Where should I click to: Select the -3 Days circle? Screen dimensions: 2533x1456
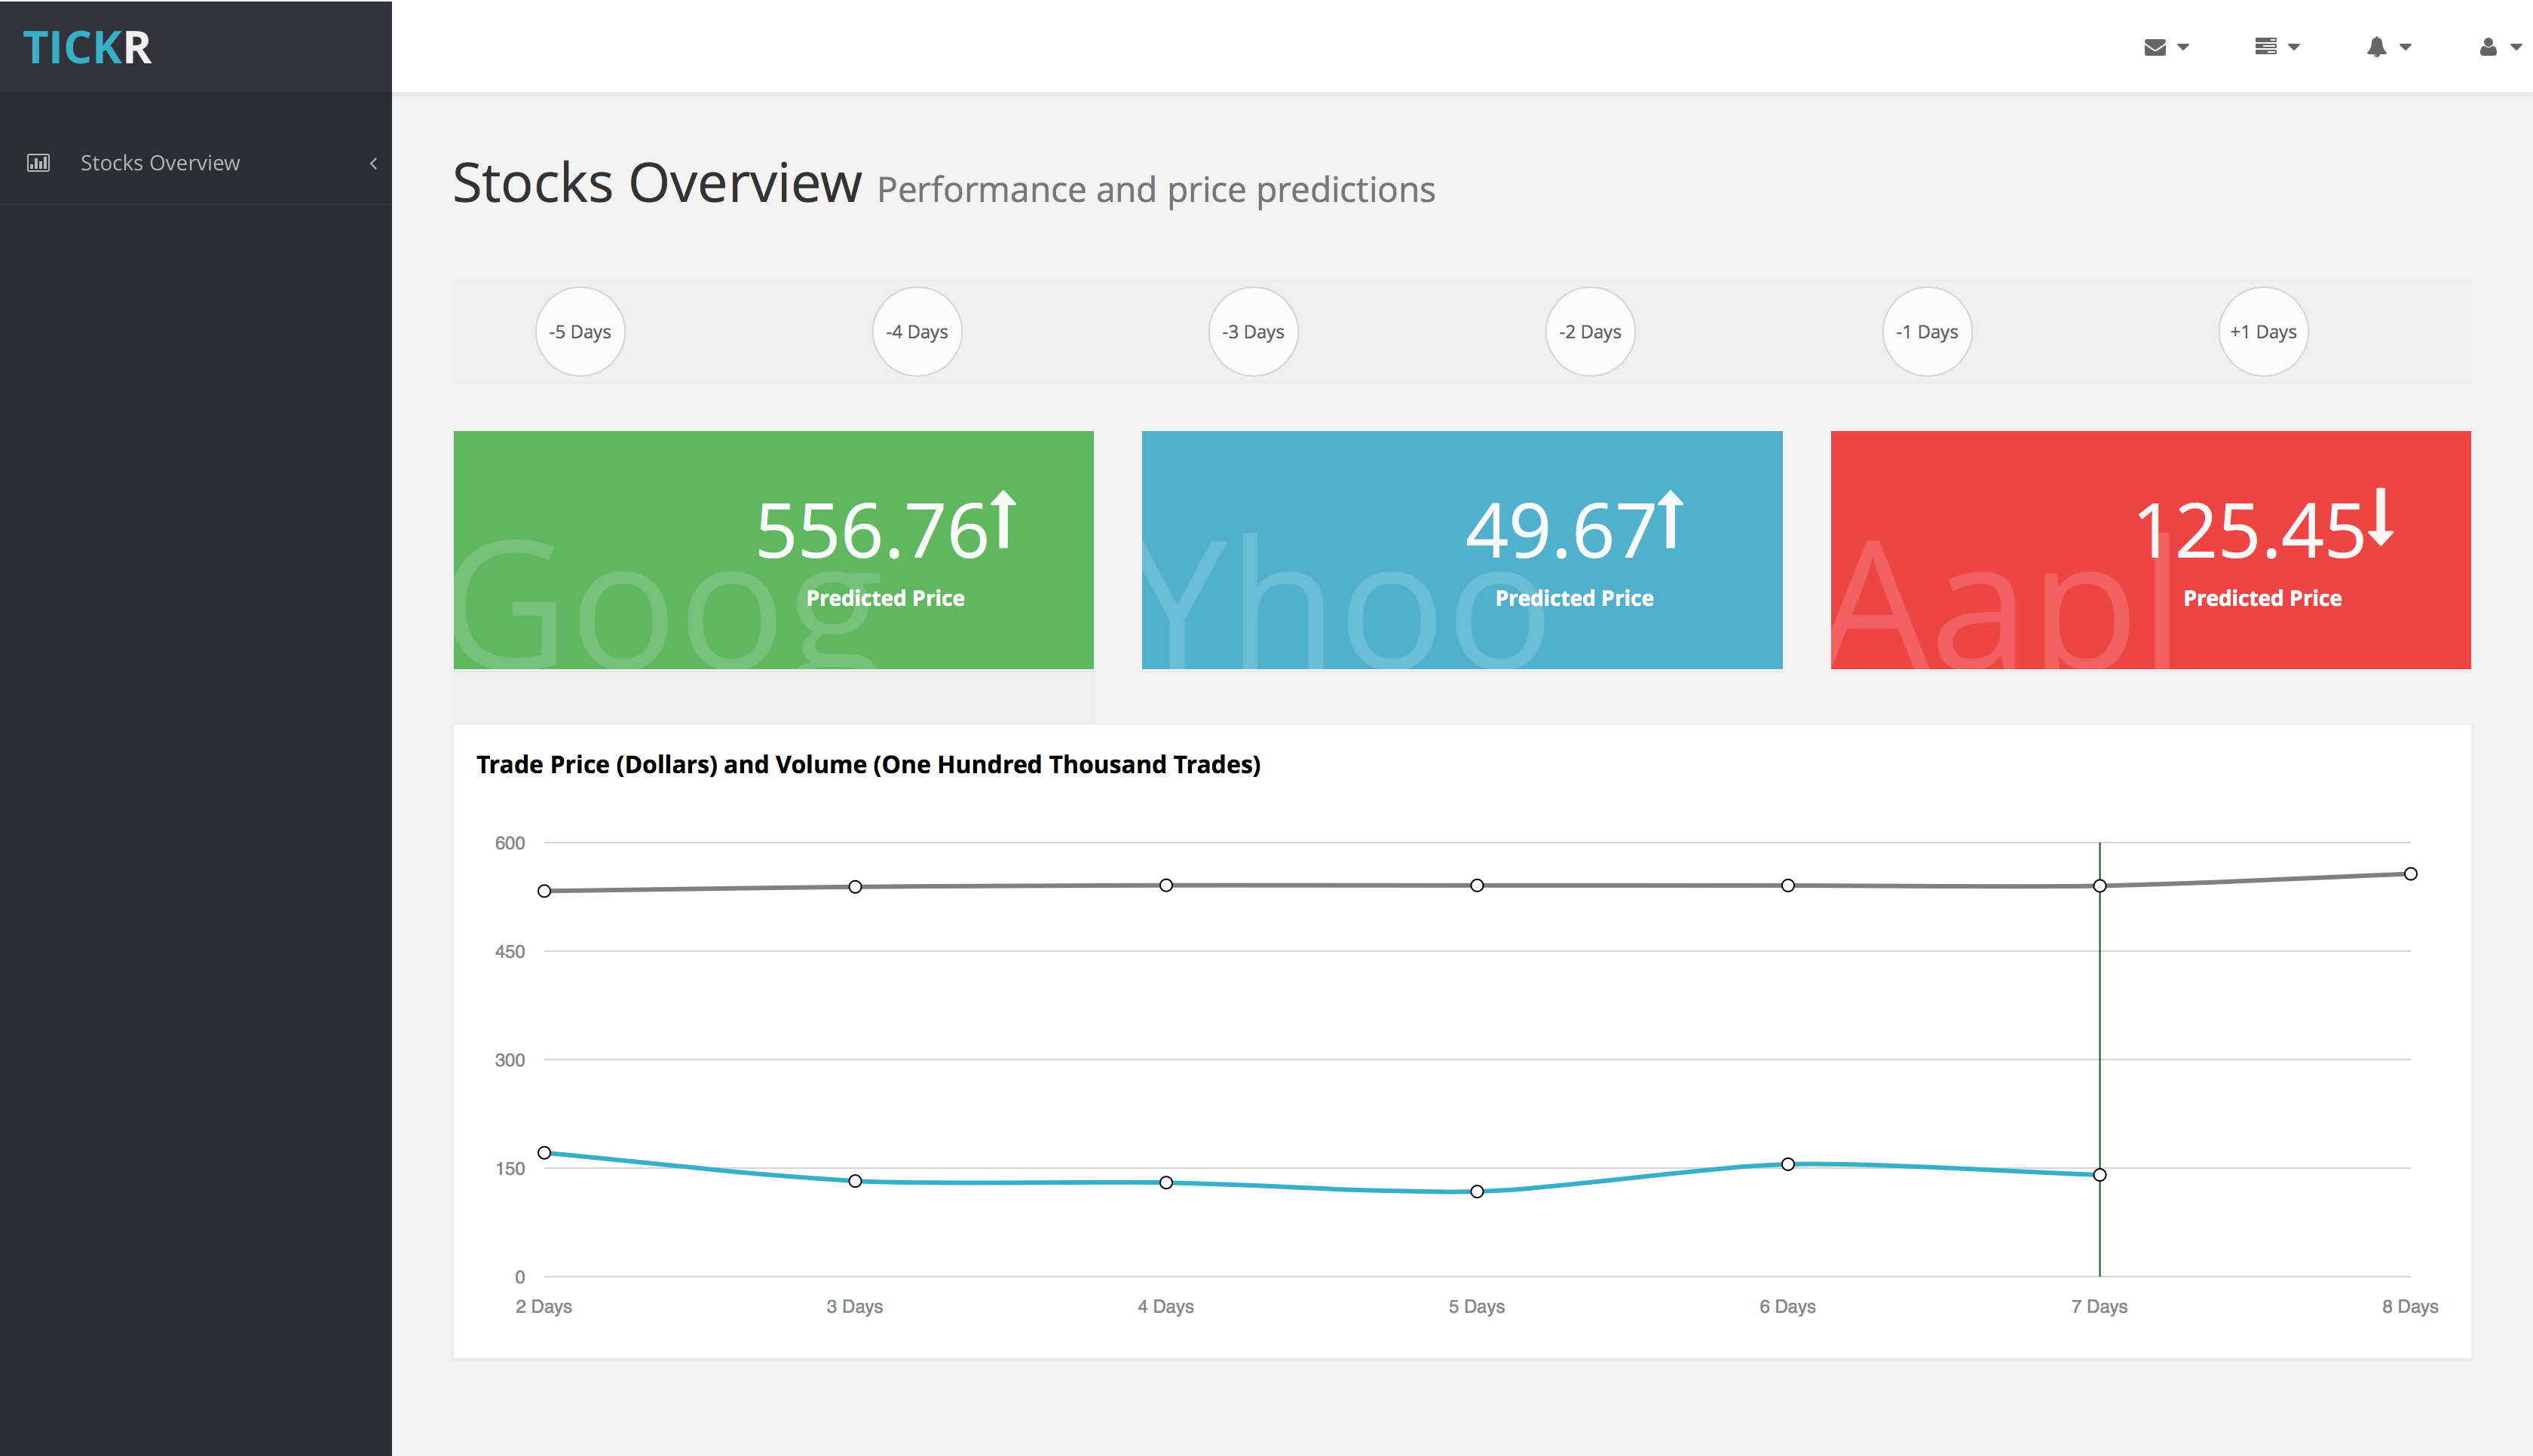click(1253, 332)
